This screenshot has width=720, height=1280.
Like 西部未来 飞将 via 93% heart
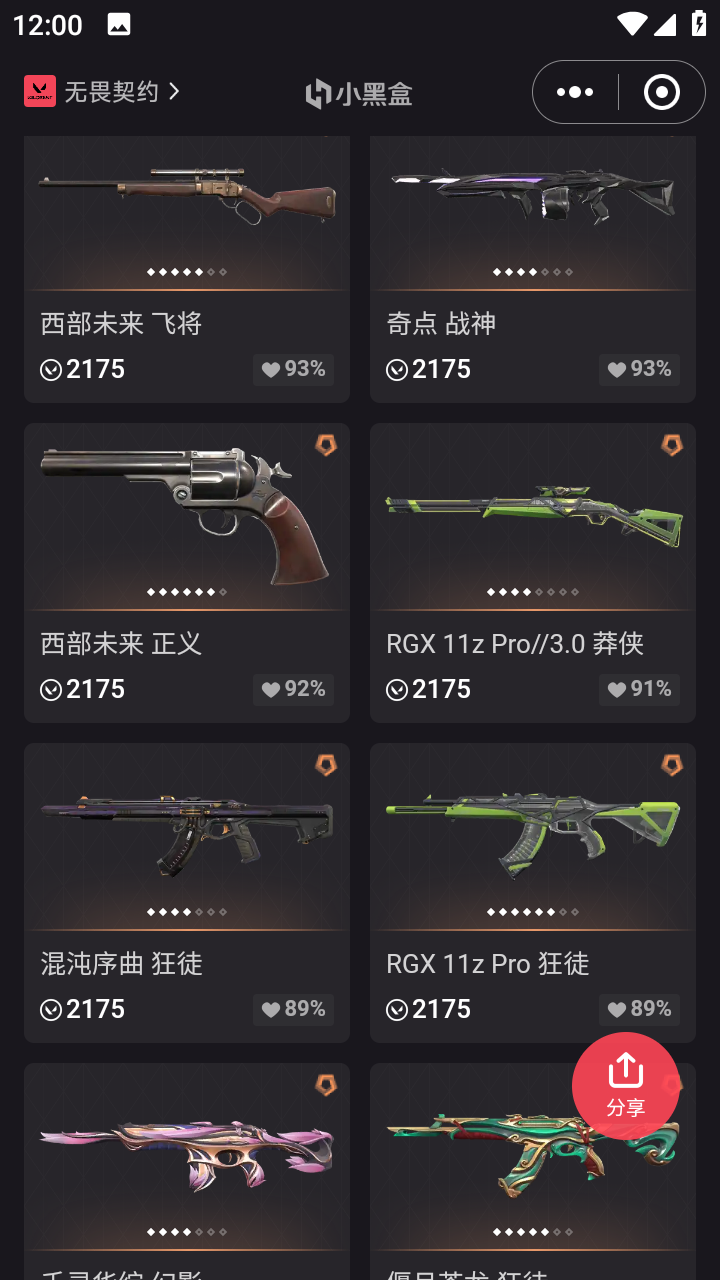(293, 369)
